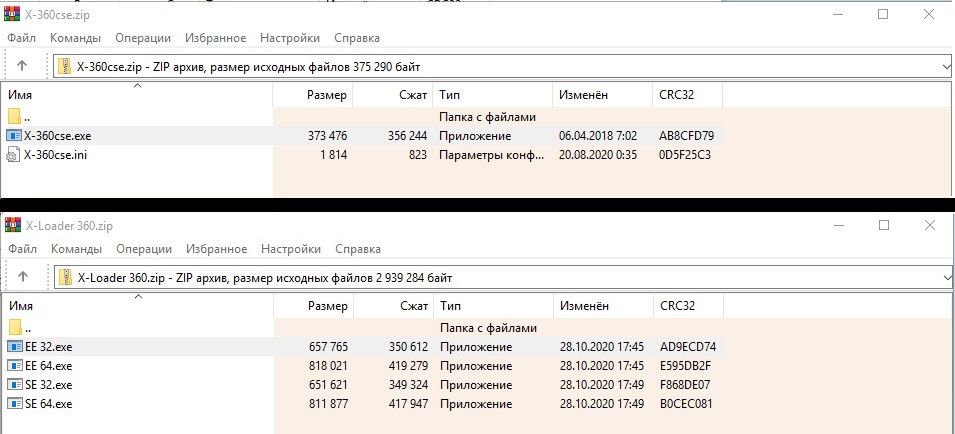The height and width of the screenshot is (434, 955).
Task: Click CRC32 value E595DB2F
Action: (x=686, y=366)
